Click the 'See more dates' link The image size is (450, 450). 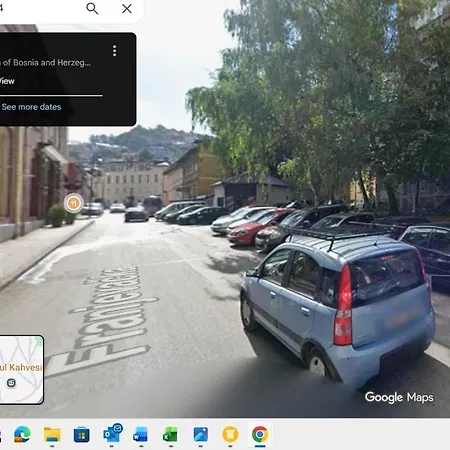click(31, 107)
